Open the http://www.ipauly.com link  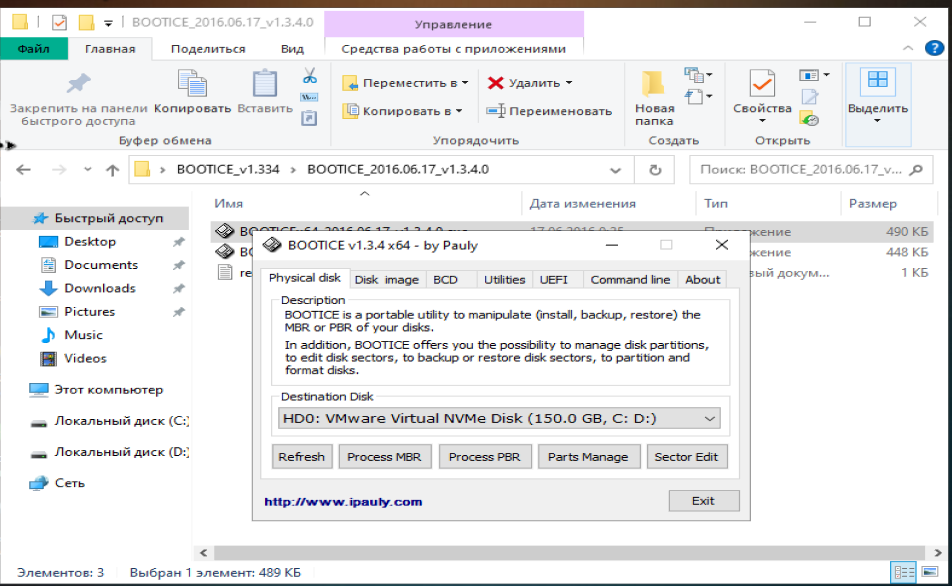point(343,502)
